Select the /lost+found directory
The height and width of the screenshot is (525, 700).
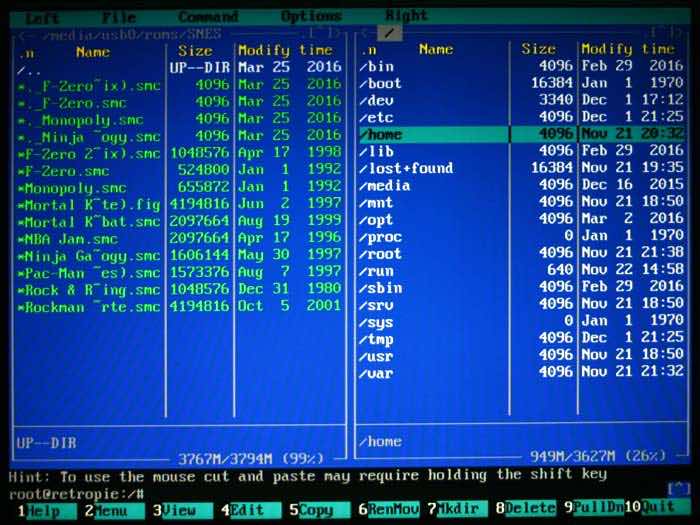point(521,168)
